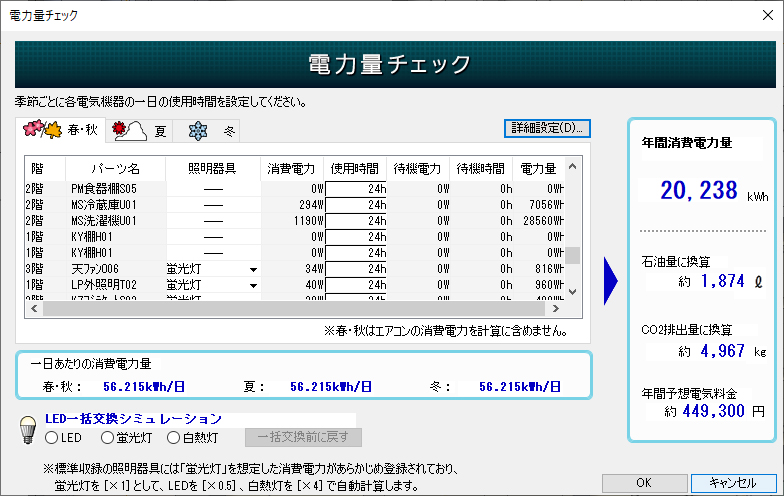Click the 待機時間 column header
The width and height of the screenshot is (784, 496).
[481, 168]
